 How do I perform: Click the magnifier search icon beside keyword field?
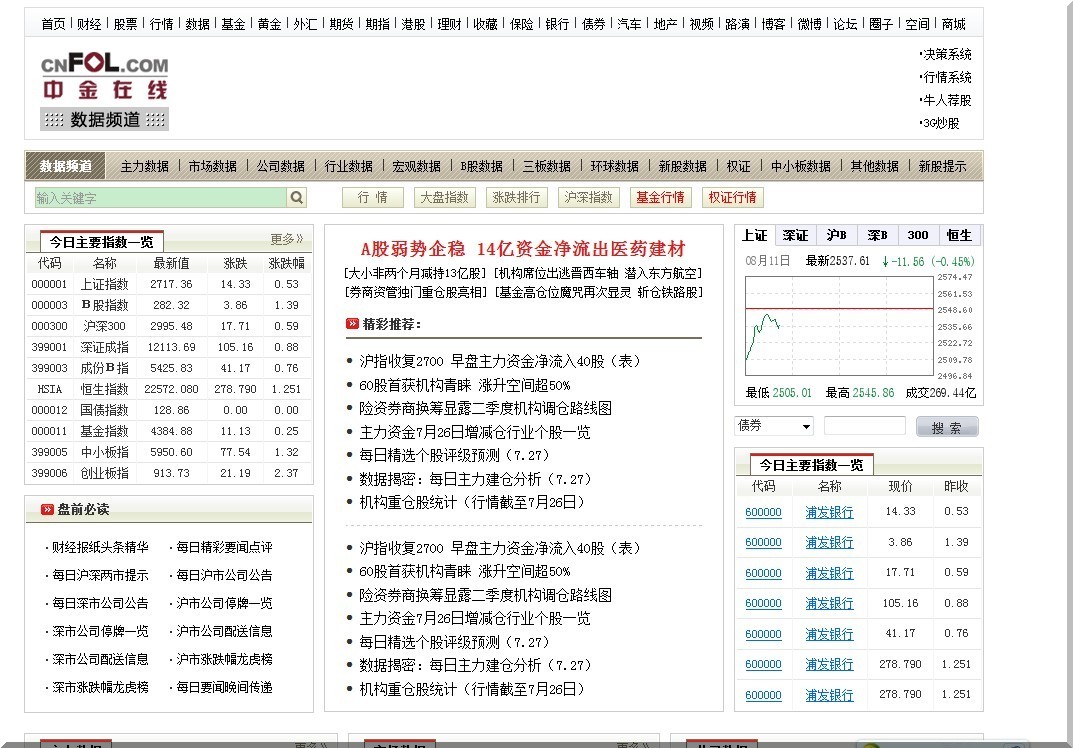coord(297,198)
